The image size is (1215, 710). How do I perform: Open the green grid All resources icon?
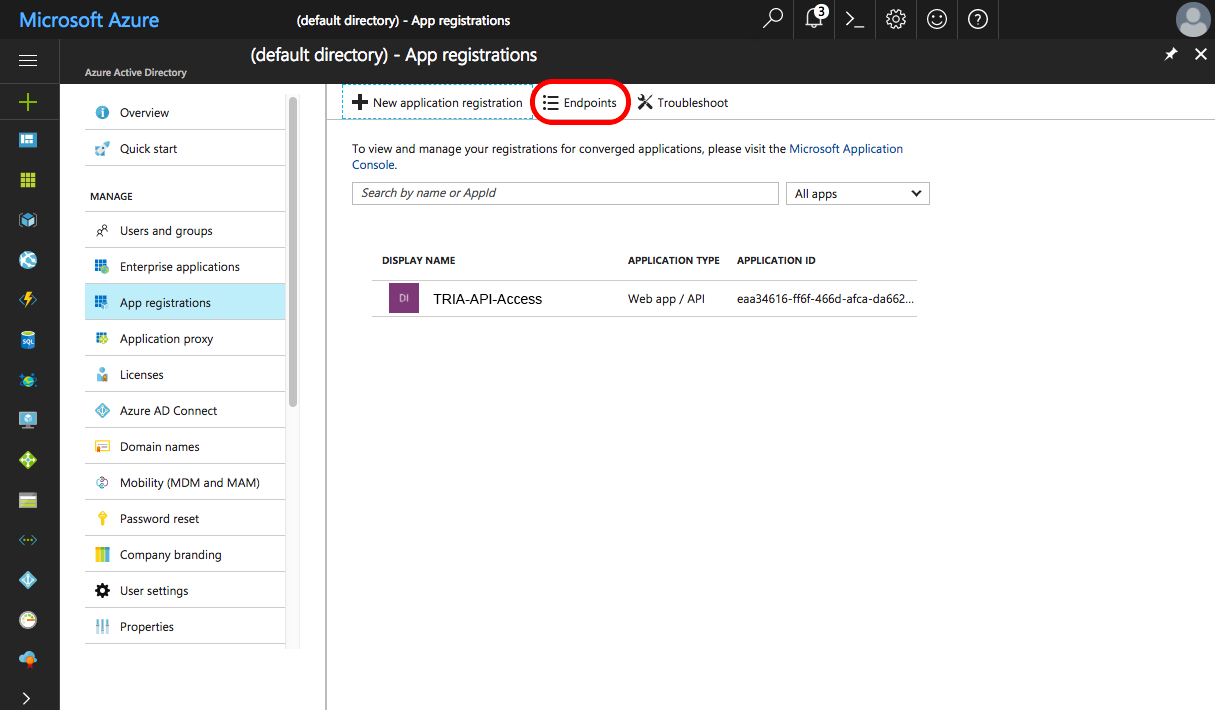tap(28, 180)
